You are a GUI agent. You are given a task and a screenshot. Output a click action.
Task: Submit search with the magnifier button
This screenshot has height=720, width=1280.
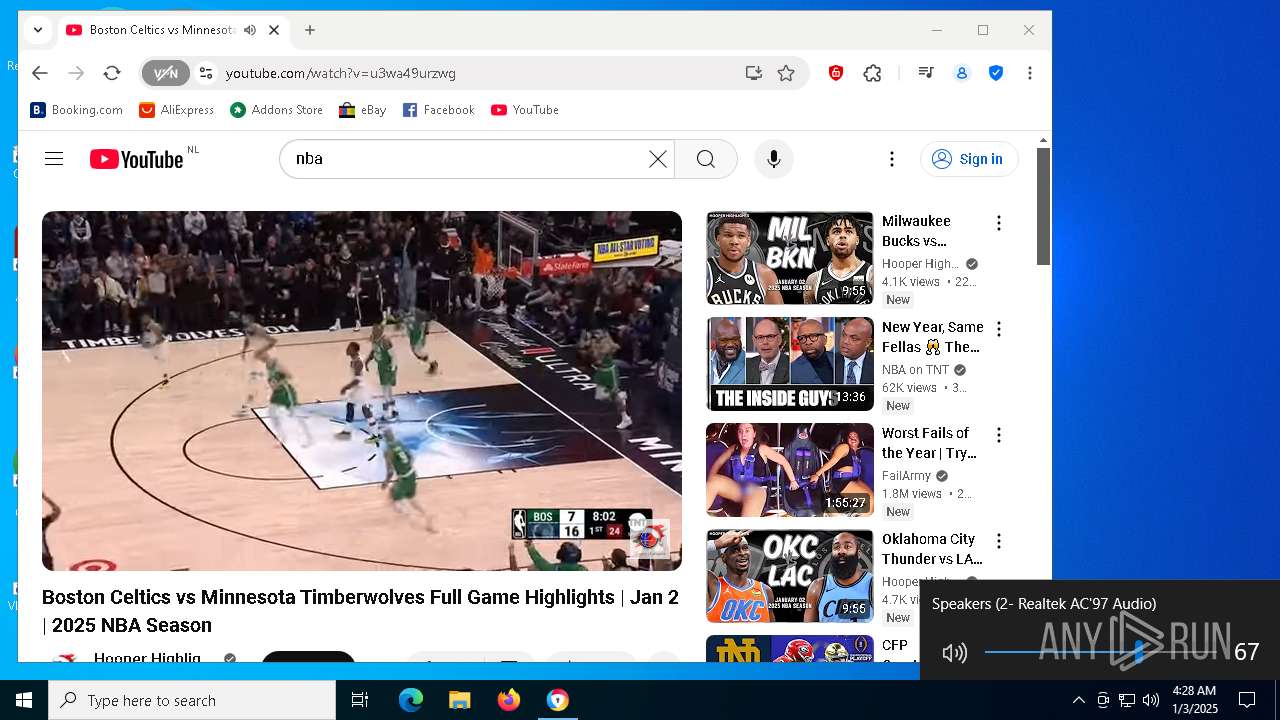[x=706, y=159]
